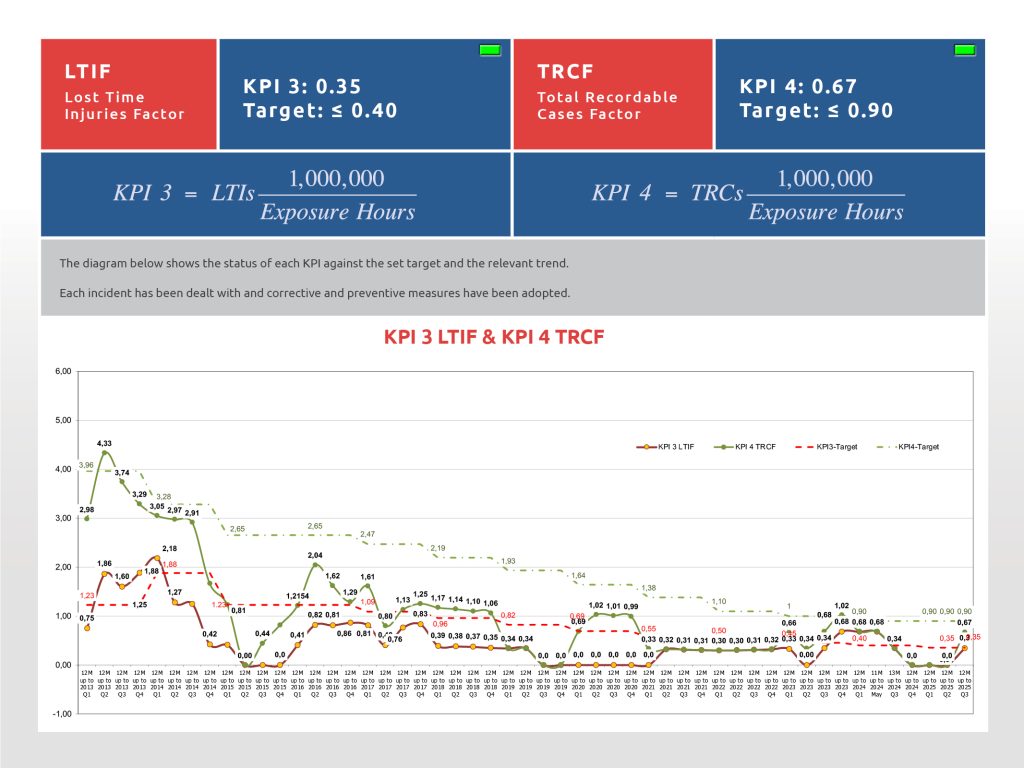Select the KPI 4 TRCs formula box

click(748, 194)
